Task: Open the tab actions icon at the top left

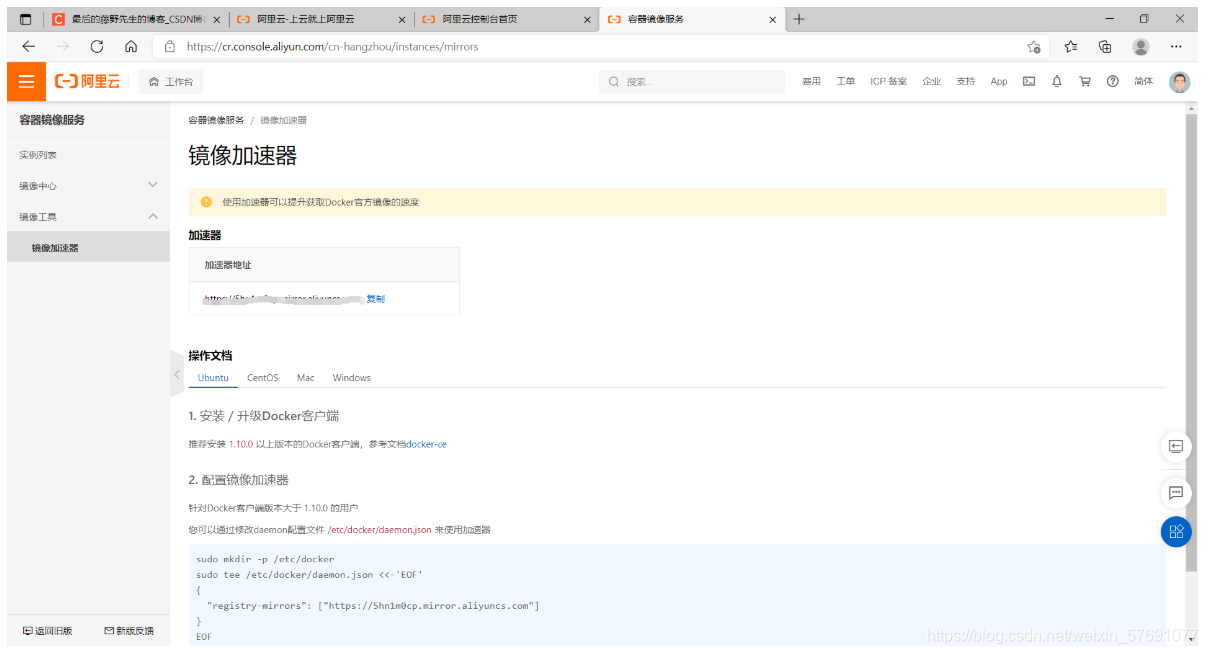Action: click(x=26, y=19)
